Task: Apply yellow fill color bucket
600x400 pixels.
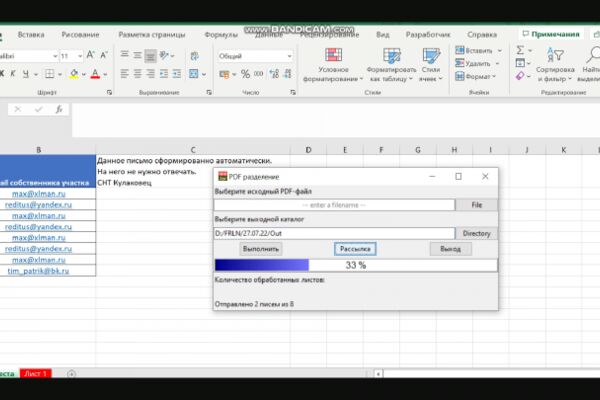Action: (x=74, y=73)
